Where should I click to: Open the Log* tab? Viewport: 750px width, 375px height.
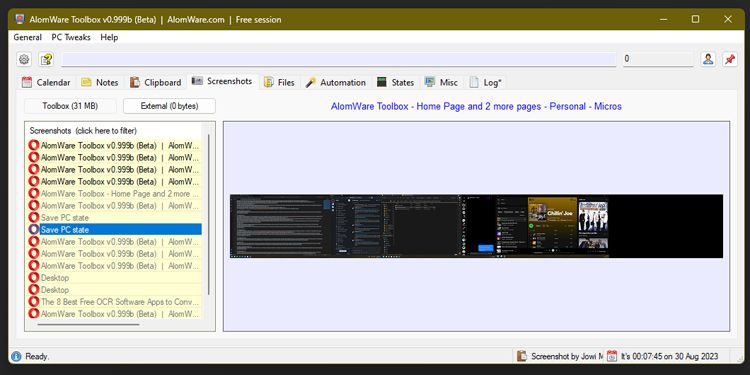(x=485, y=82)
